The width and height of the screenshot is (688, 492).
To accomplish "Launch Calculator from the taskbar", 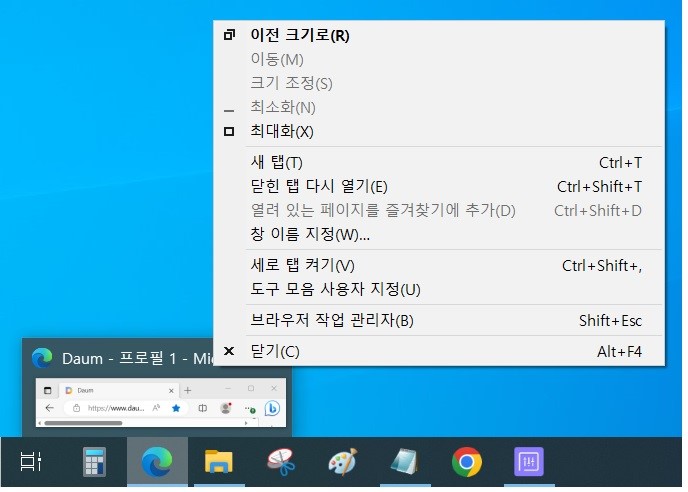I will [x=94, y=462].
